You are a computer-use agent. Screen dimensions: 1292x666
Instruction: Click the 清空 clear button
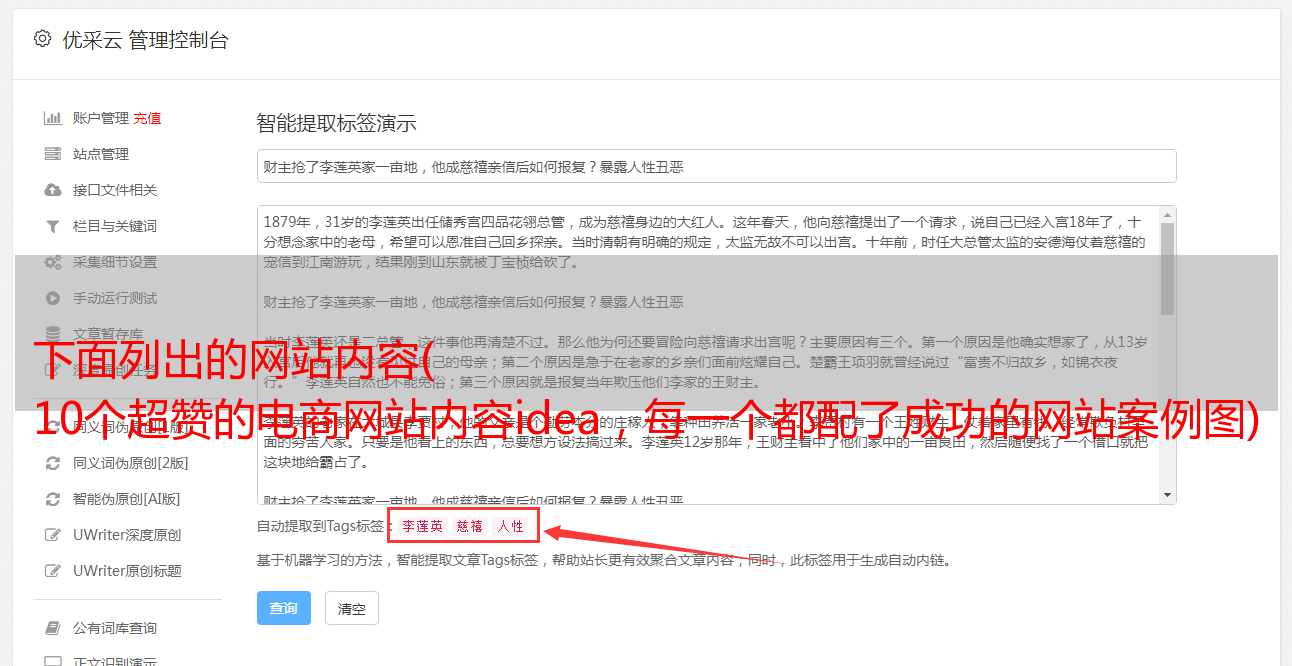(x=352, y=608)
